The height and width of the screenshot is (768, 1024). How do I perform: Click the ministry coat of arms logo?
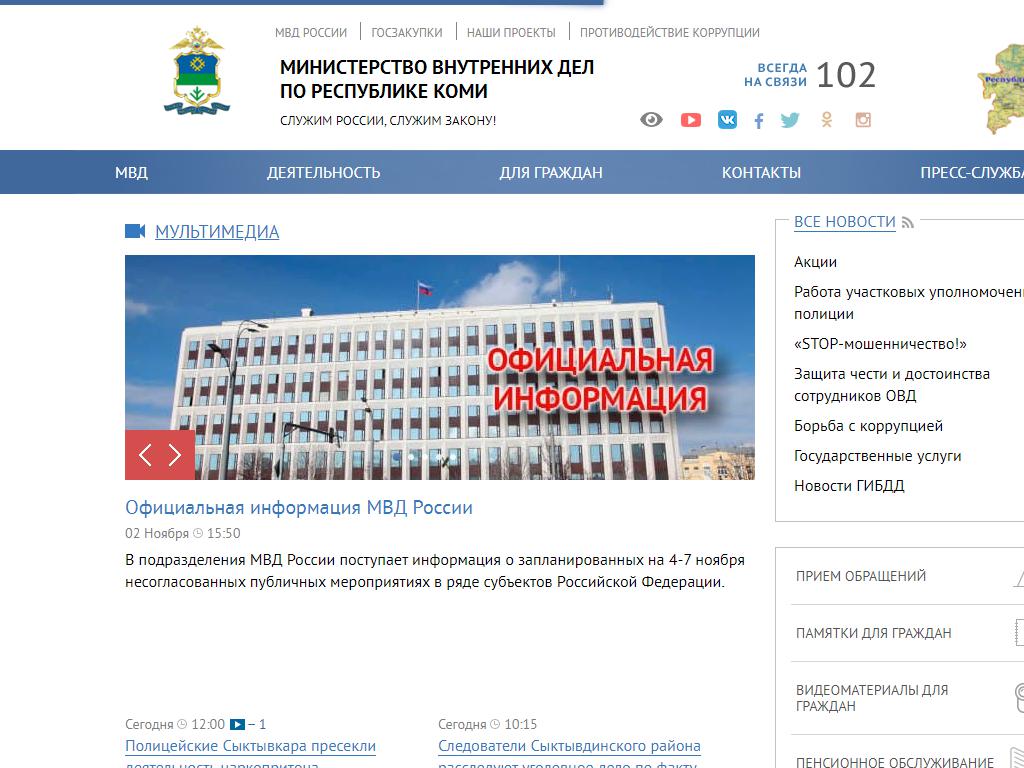pos(196,71)
